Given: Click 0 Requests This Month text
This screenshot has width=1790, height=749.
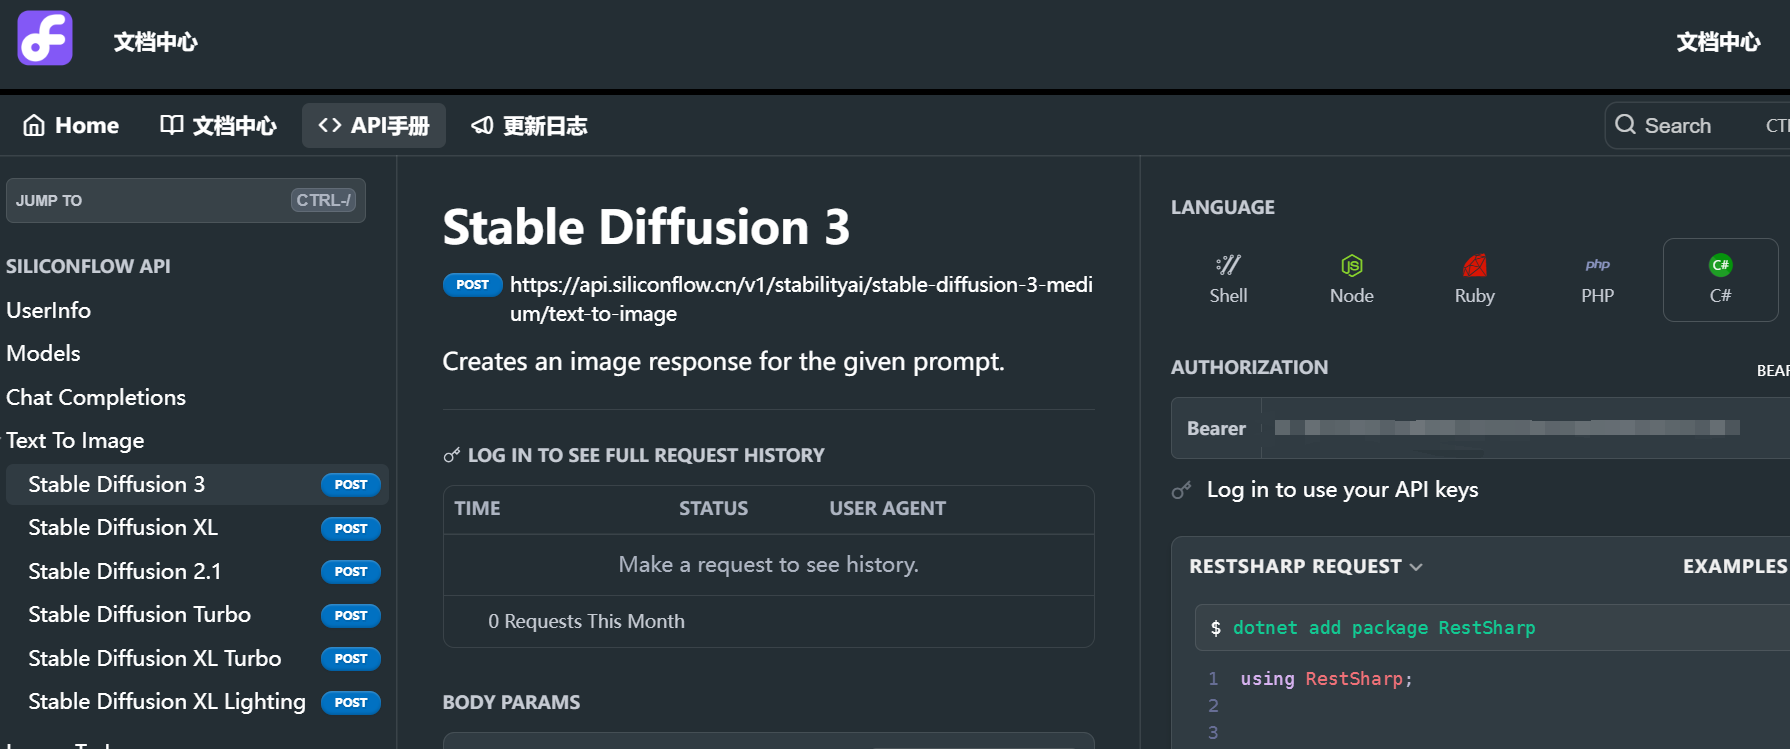Looking at the screenshot, I should click(x=586, y=622).
